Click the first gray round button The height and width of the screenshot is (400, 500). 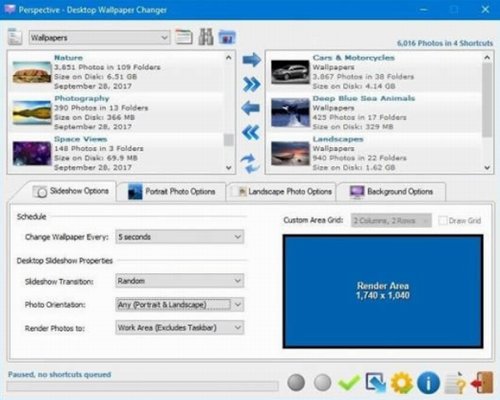(x=296, y=382)
